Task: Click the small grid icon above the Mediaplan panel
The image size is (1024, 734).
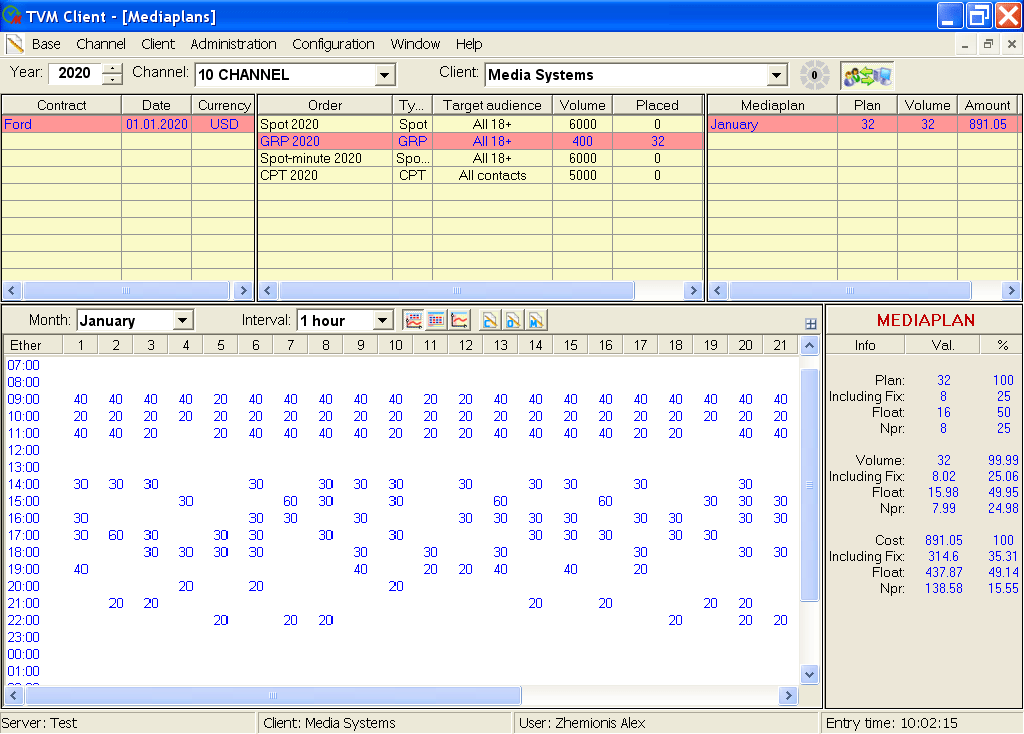Action: (x=810, y=323)
